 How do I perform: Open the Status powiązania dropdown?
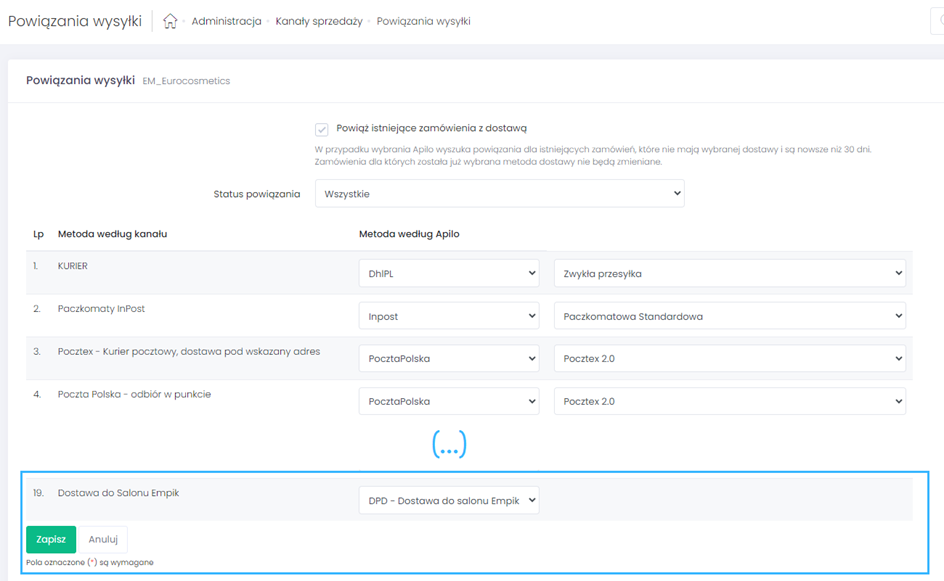click(x=499, y=194)
